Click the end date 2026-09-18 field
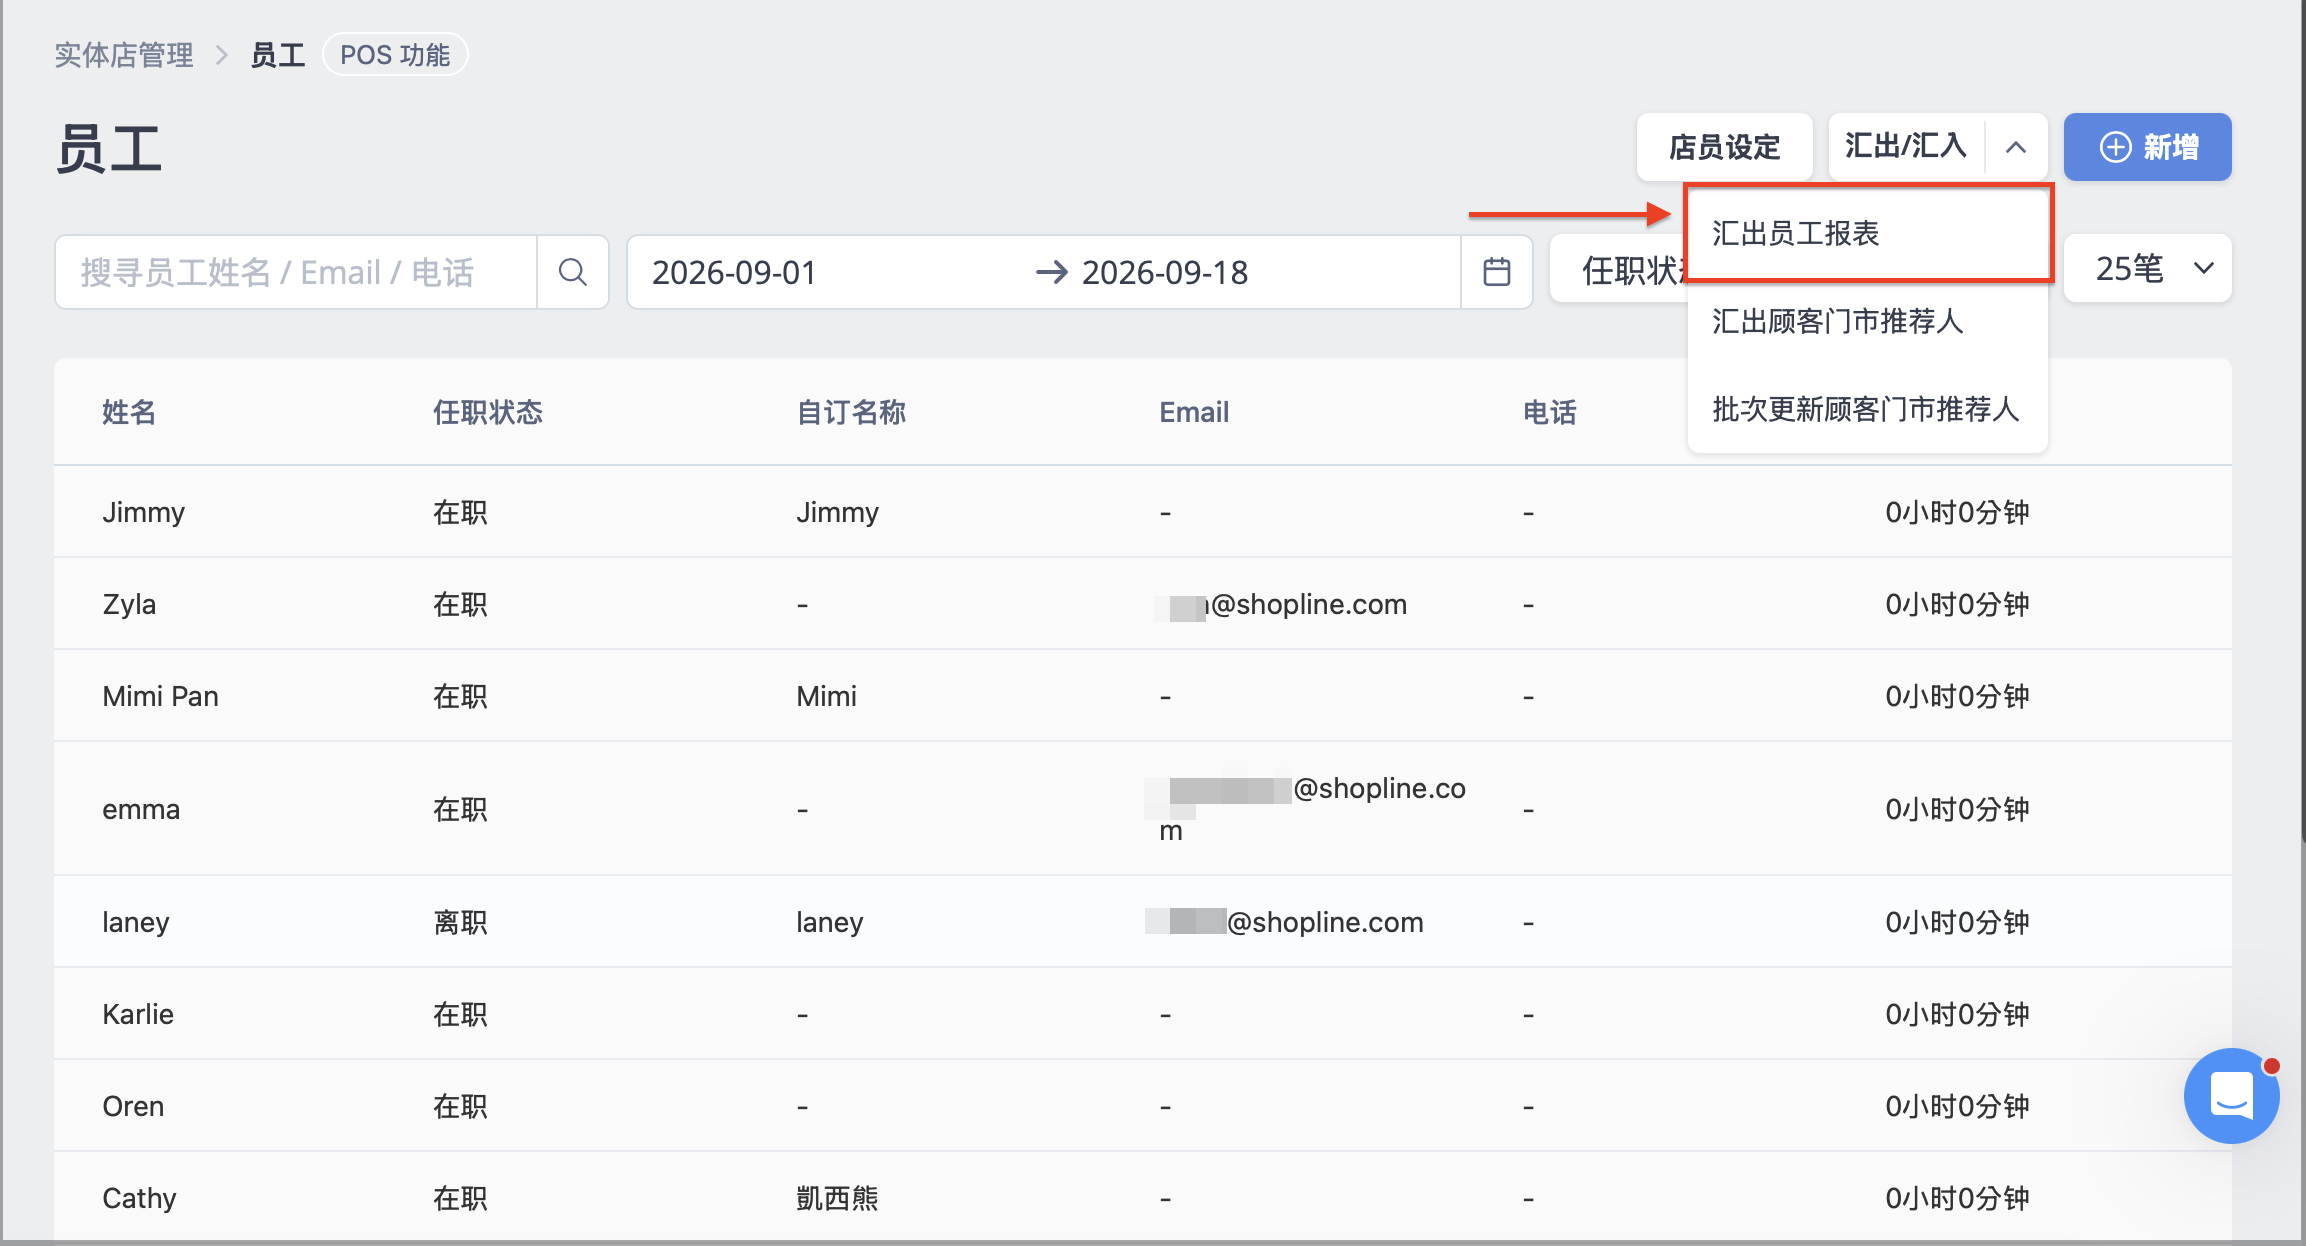This screenshot has width=2306, height=1246. click(1165, 272)
